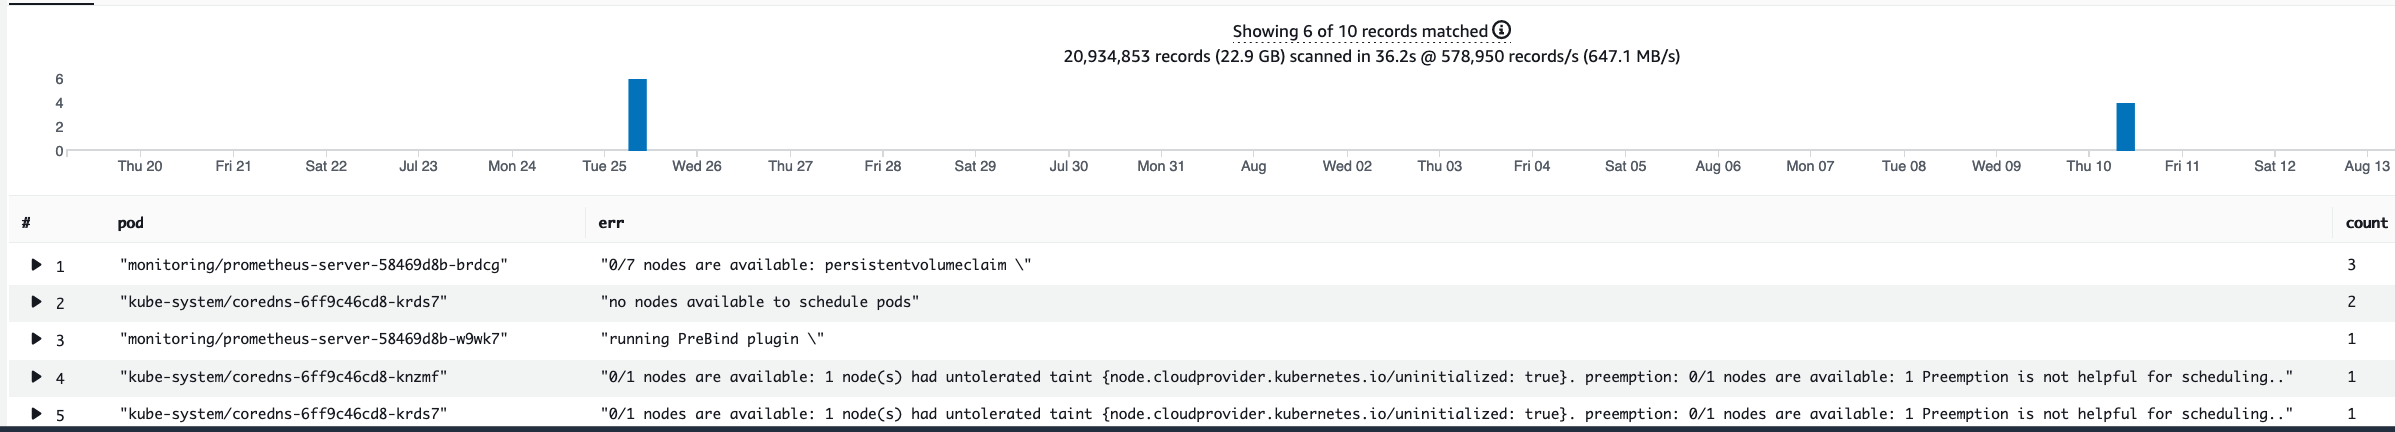Expand result row 3 details
2395x432 pixels.
[36, 339]
